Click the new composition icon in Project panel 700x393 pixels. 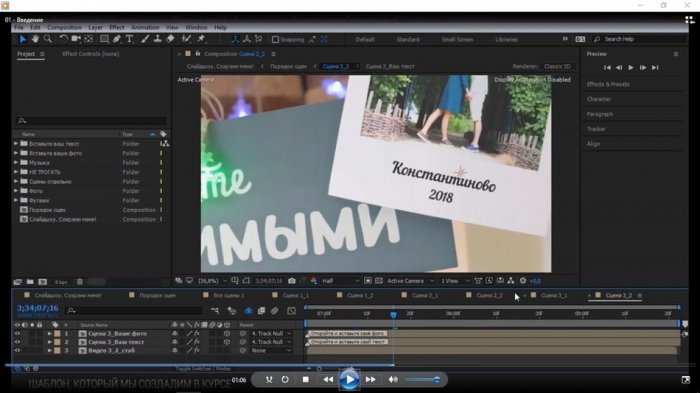point(42,282)
